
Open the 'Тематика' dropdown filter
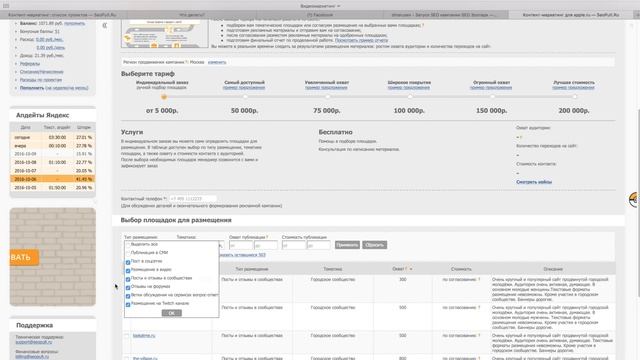click(x=221, y=245)
